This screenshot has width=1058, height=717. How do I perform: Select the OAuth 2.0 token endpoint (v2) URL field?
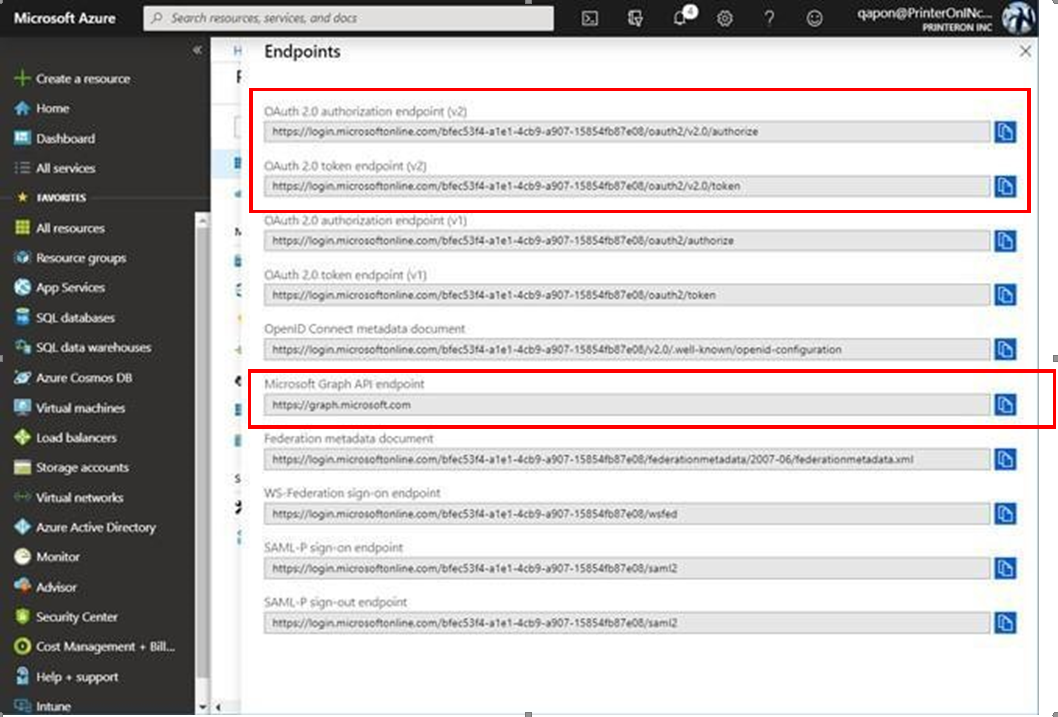627,186
